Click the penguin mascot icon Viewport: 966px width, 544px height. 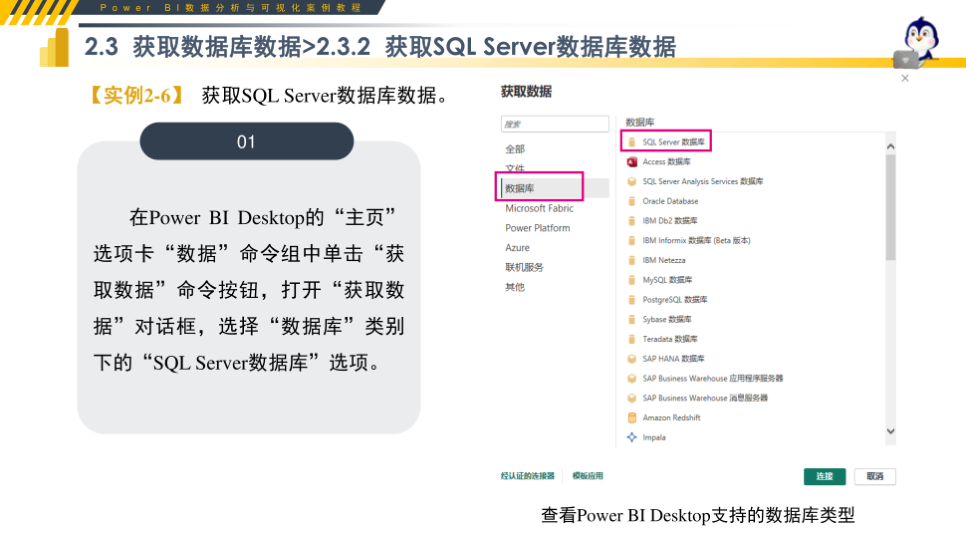tap(918, 42)
